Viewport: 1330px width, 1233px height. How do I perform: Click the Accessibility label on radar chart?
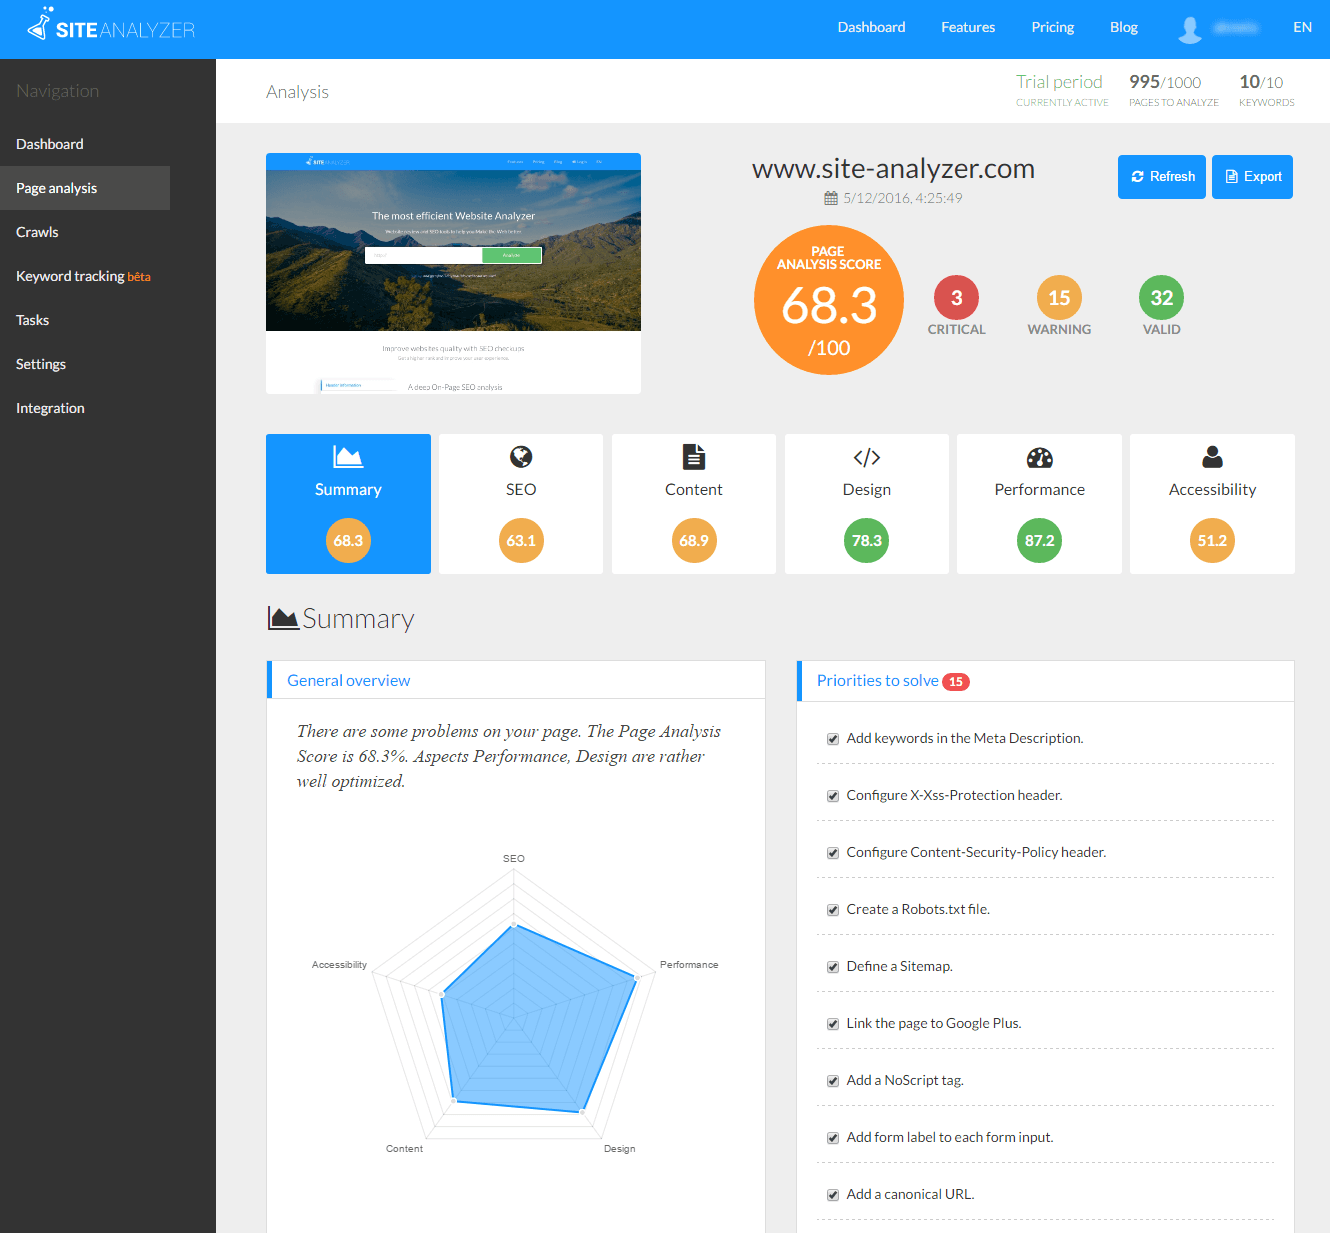(339, 965)
